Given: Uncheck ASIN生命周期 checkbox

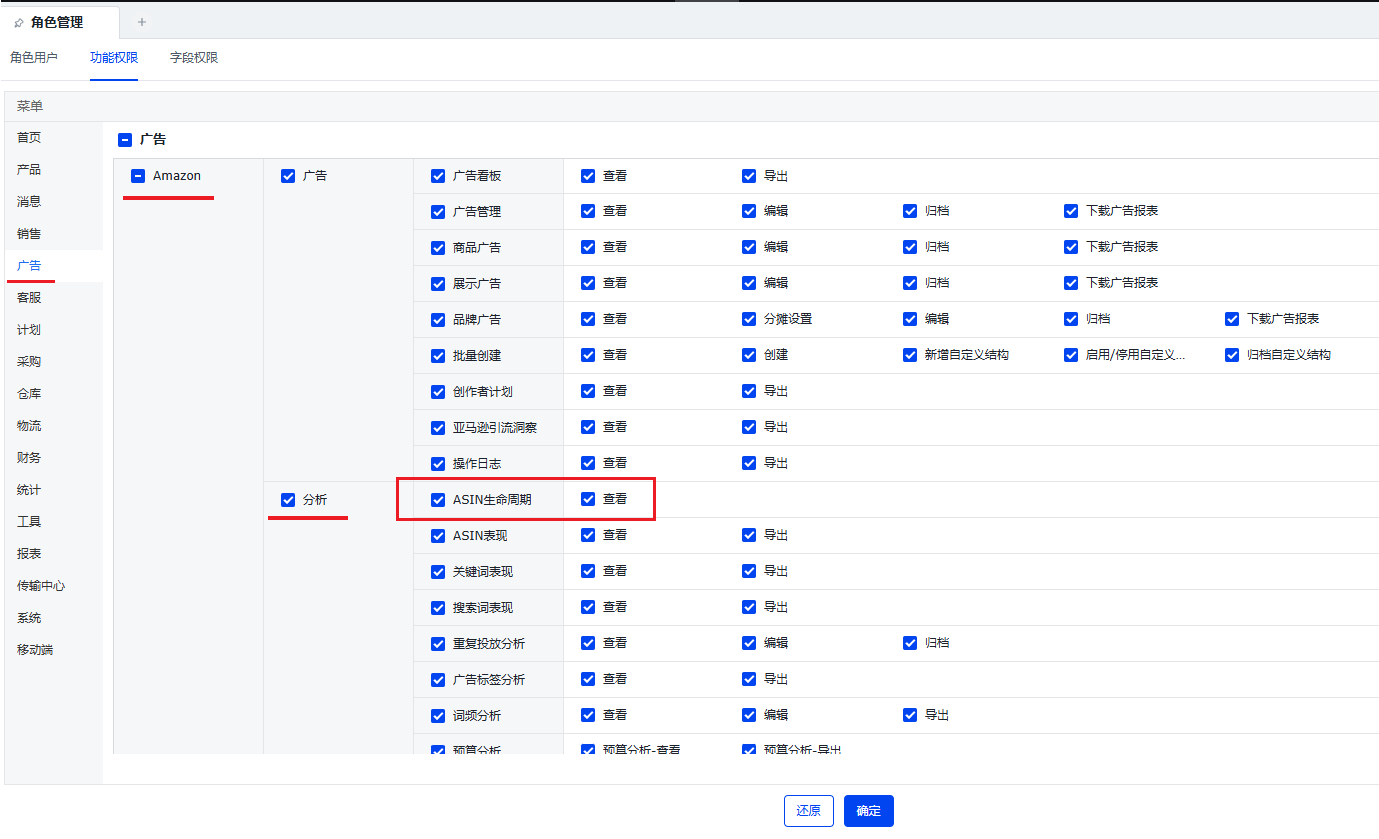Looking at the screenshot, I should tap(438, 500).
